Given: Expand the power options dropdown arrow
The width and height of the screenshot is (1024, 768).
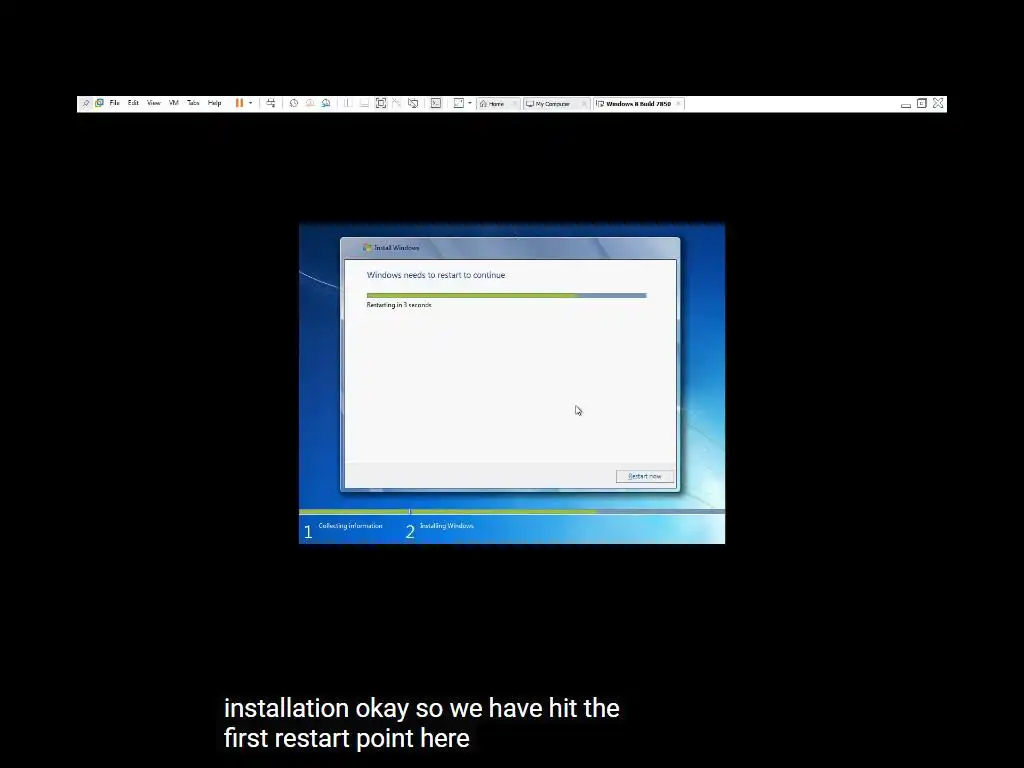Looking at the screenshot, I should 251,103.
